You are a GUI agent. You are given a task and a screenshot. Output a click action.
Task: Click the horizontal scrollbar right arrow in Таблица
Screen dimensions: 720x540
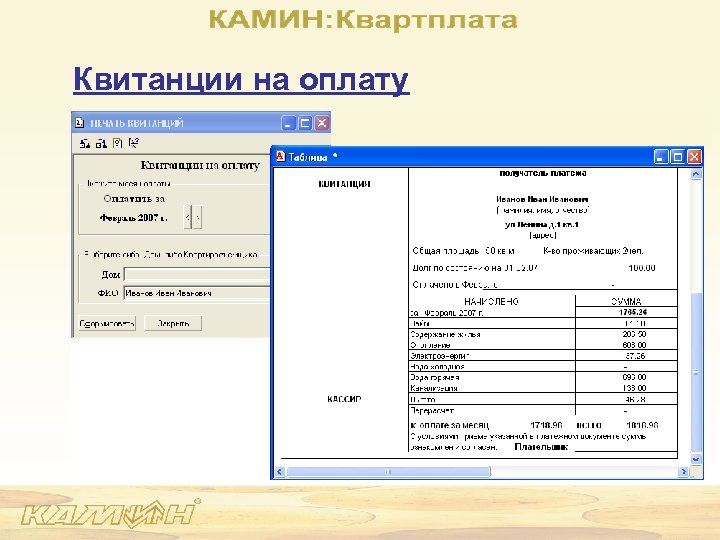pyautogui.click(x=684, y=472)
